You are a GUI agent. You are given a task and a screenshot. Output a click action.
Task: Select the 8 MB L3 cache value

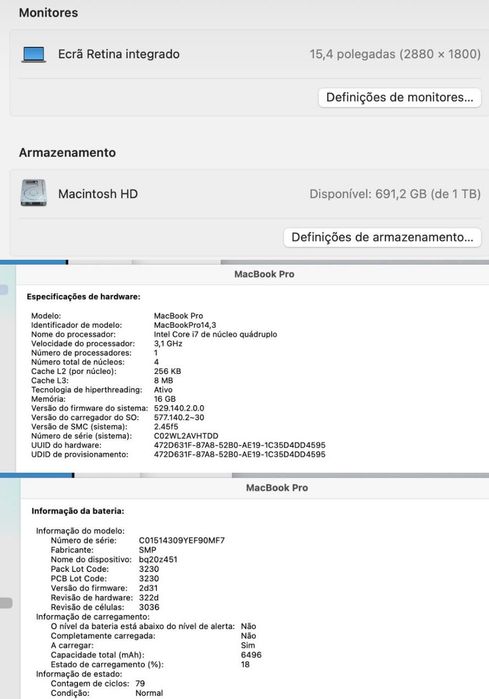tap(163, 381)
